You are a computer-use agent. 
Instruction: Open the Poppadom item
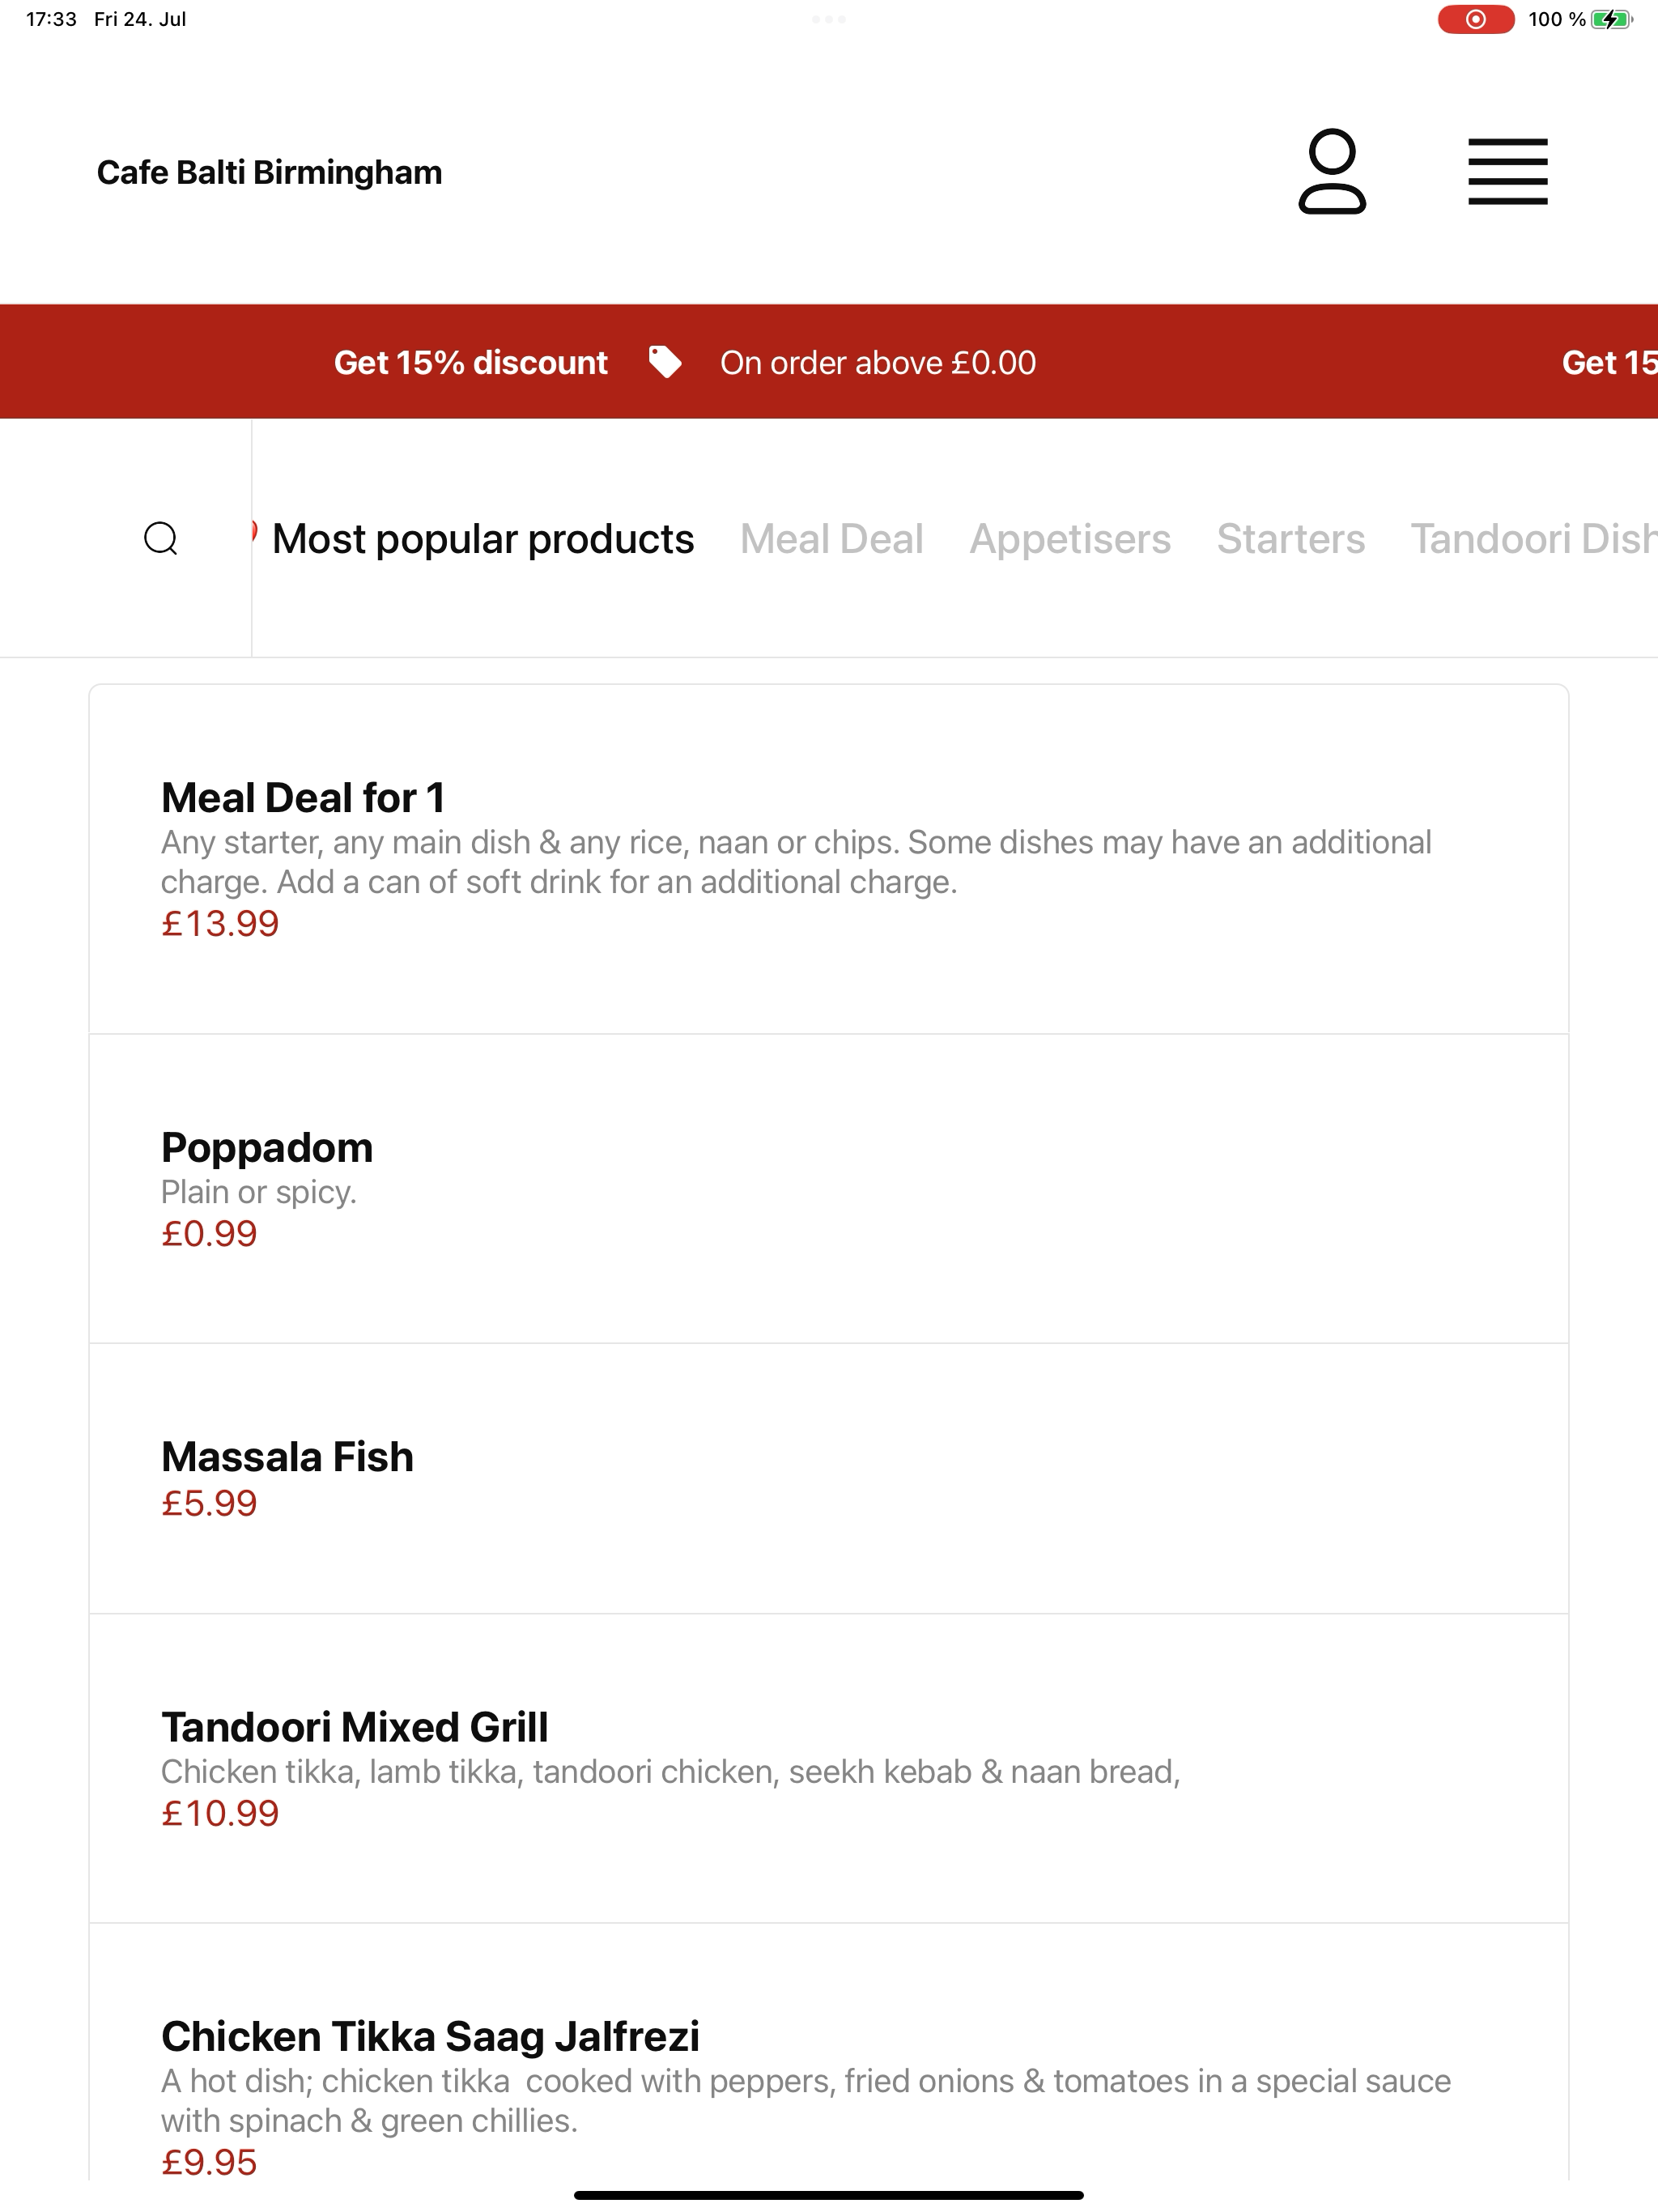tap(829, 1189)
